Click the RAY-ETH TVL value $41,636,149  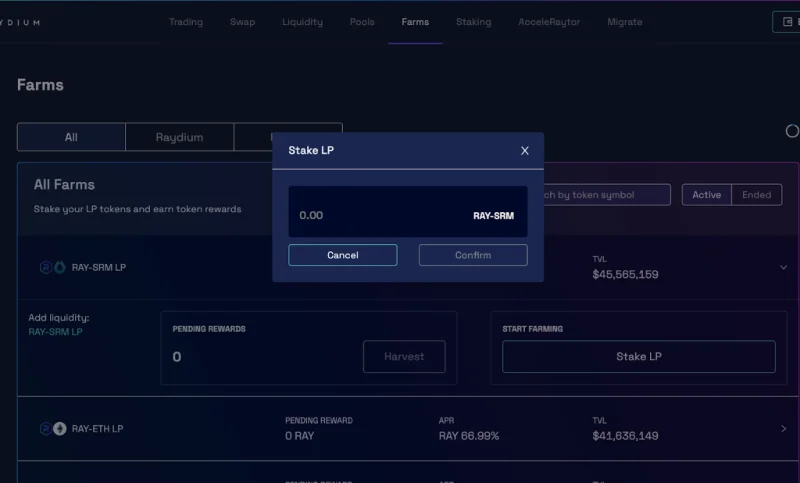click(625, 436)
